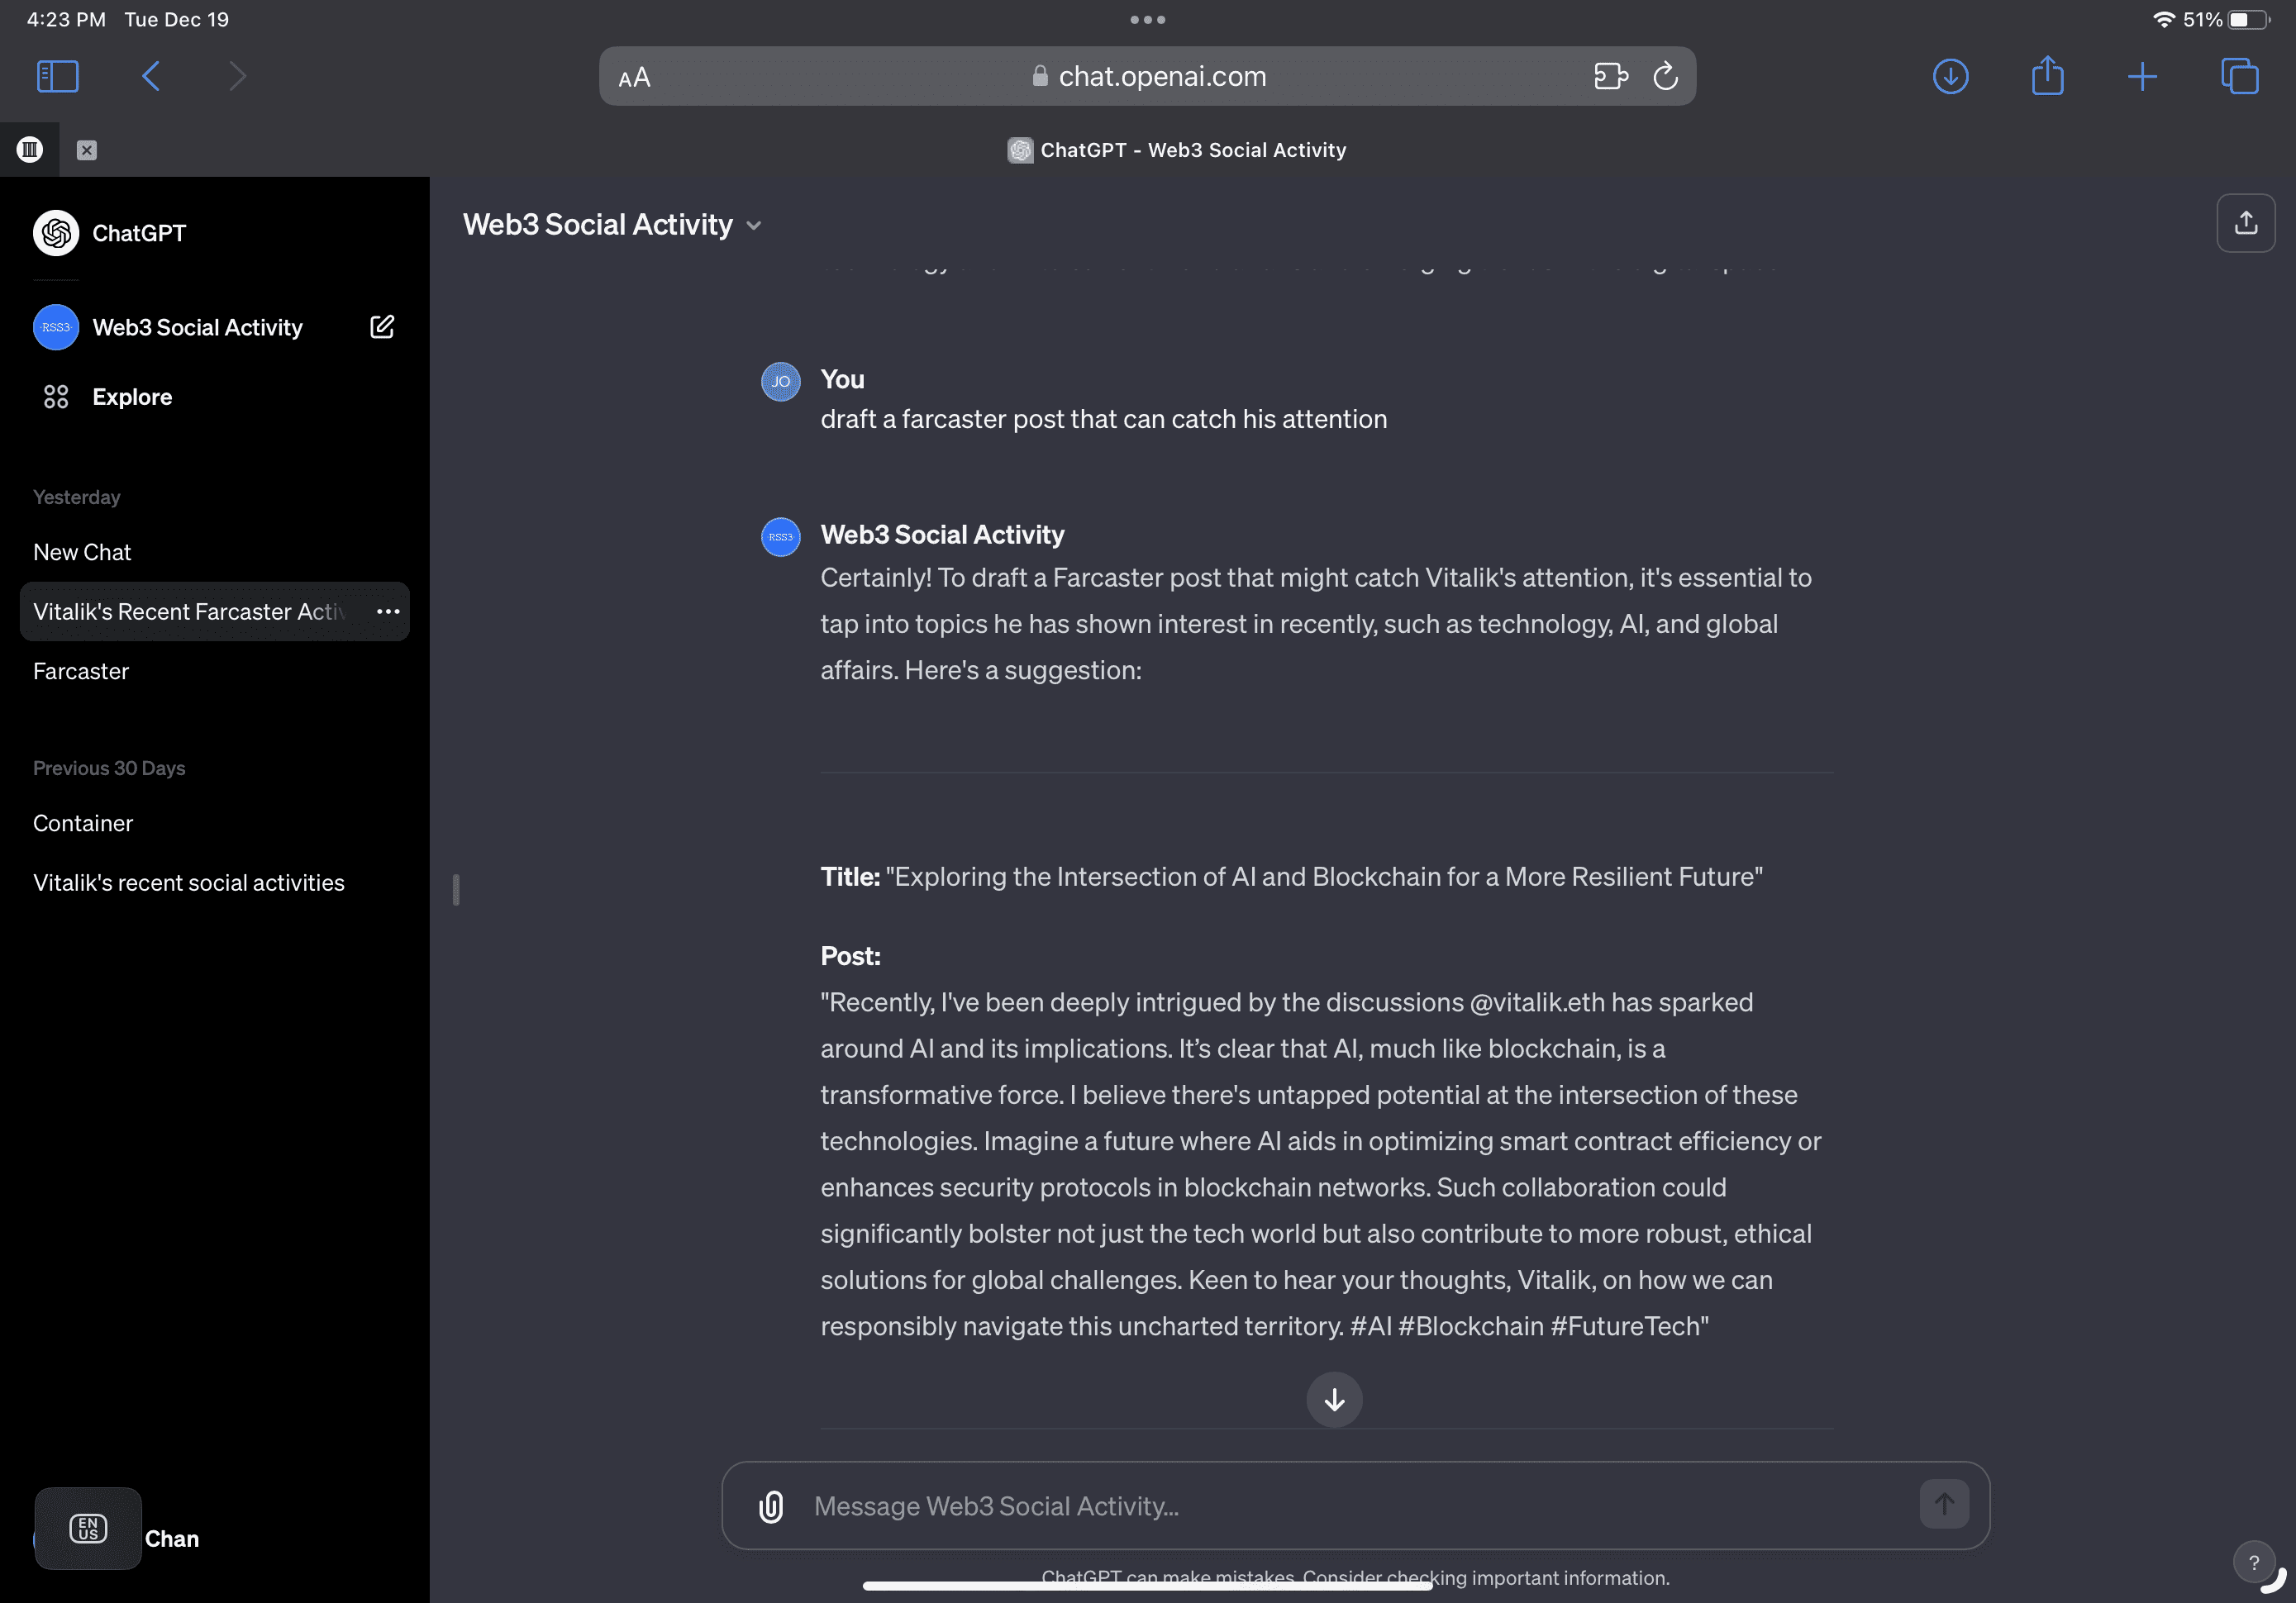
Task: Open the three-dot multitasking menu
Action: click(1148, 19)
